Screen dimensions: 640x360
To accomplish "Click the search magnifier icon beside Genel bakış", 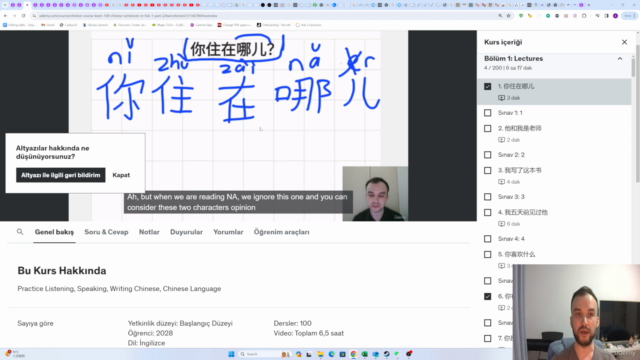I will 20,232.
